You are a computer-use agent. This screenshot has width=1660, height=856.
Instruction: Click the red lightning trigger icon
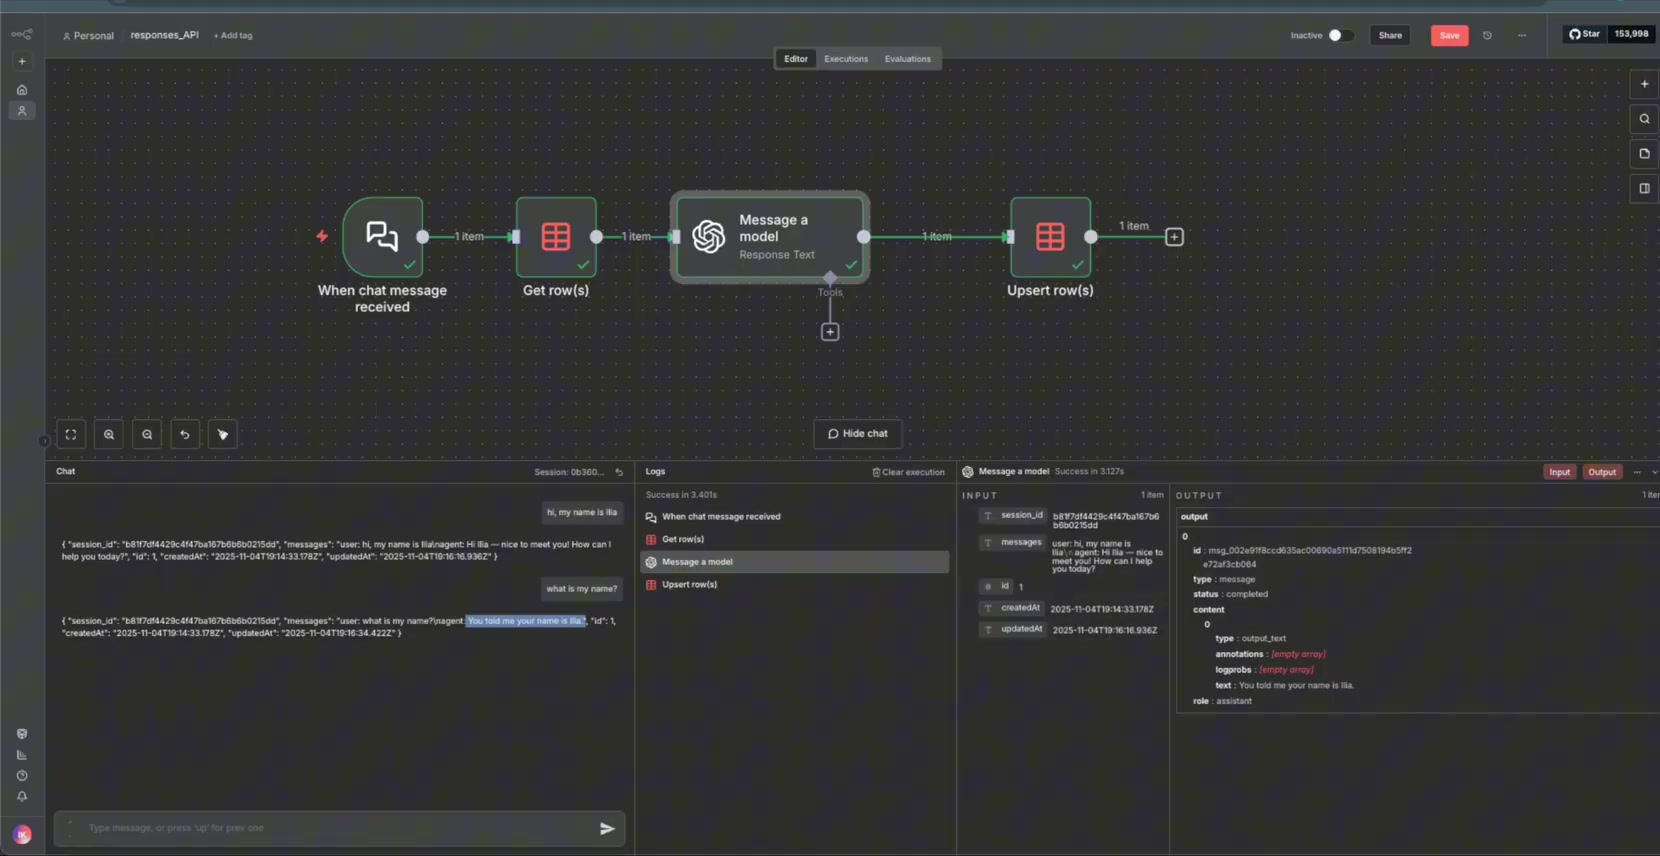322,236
